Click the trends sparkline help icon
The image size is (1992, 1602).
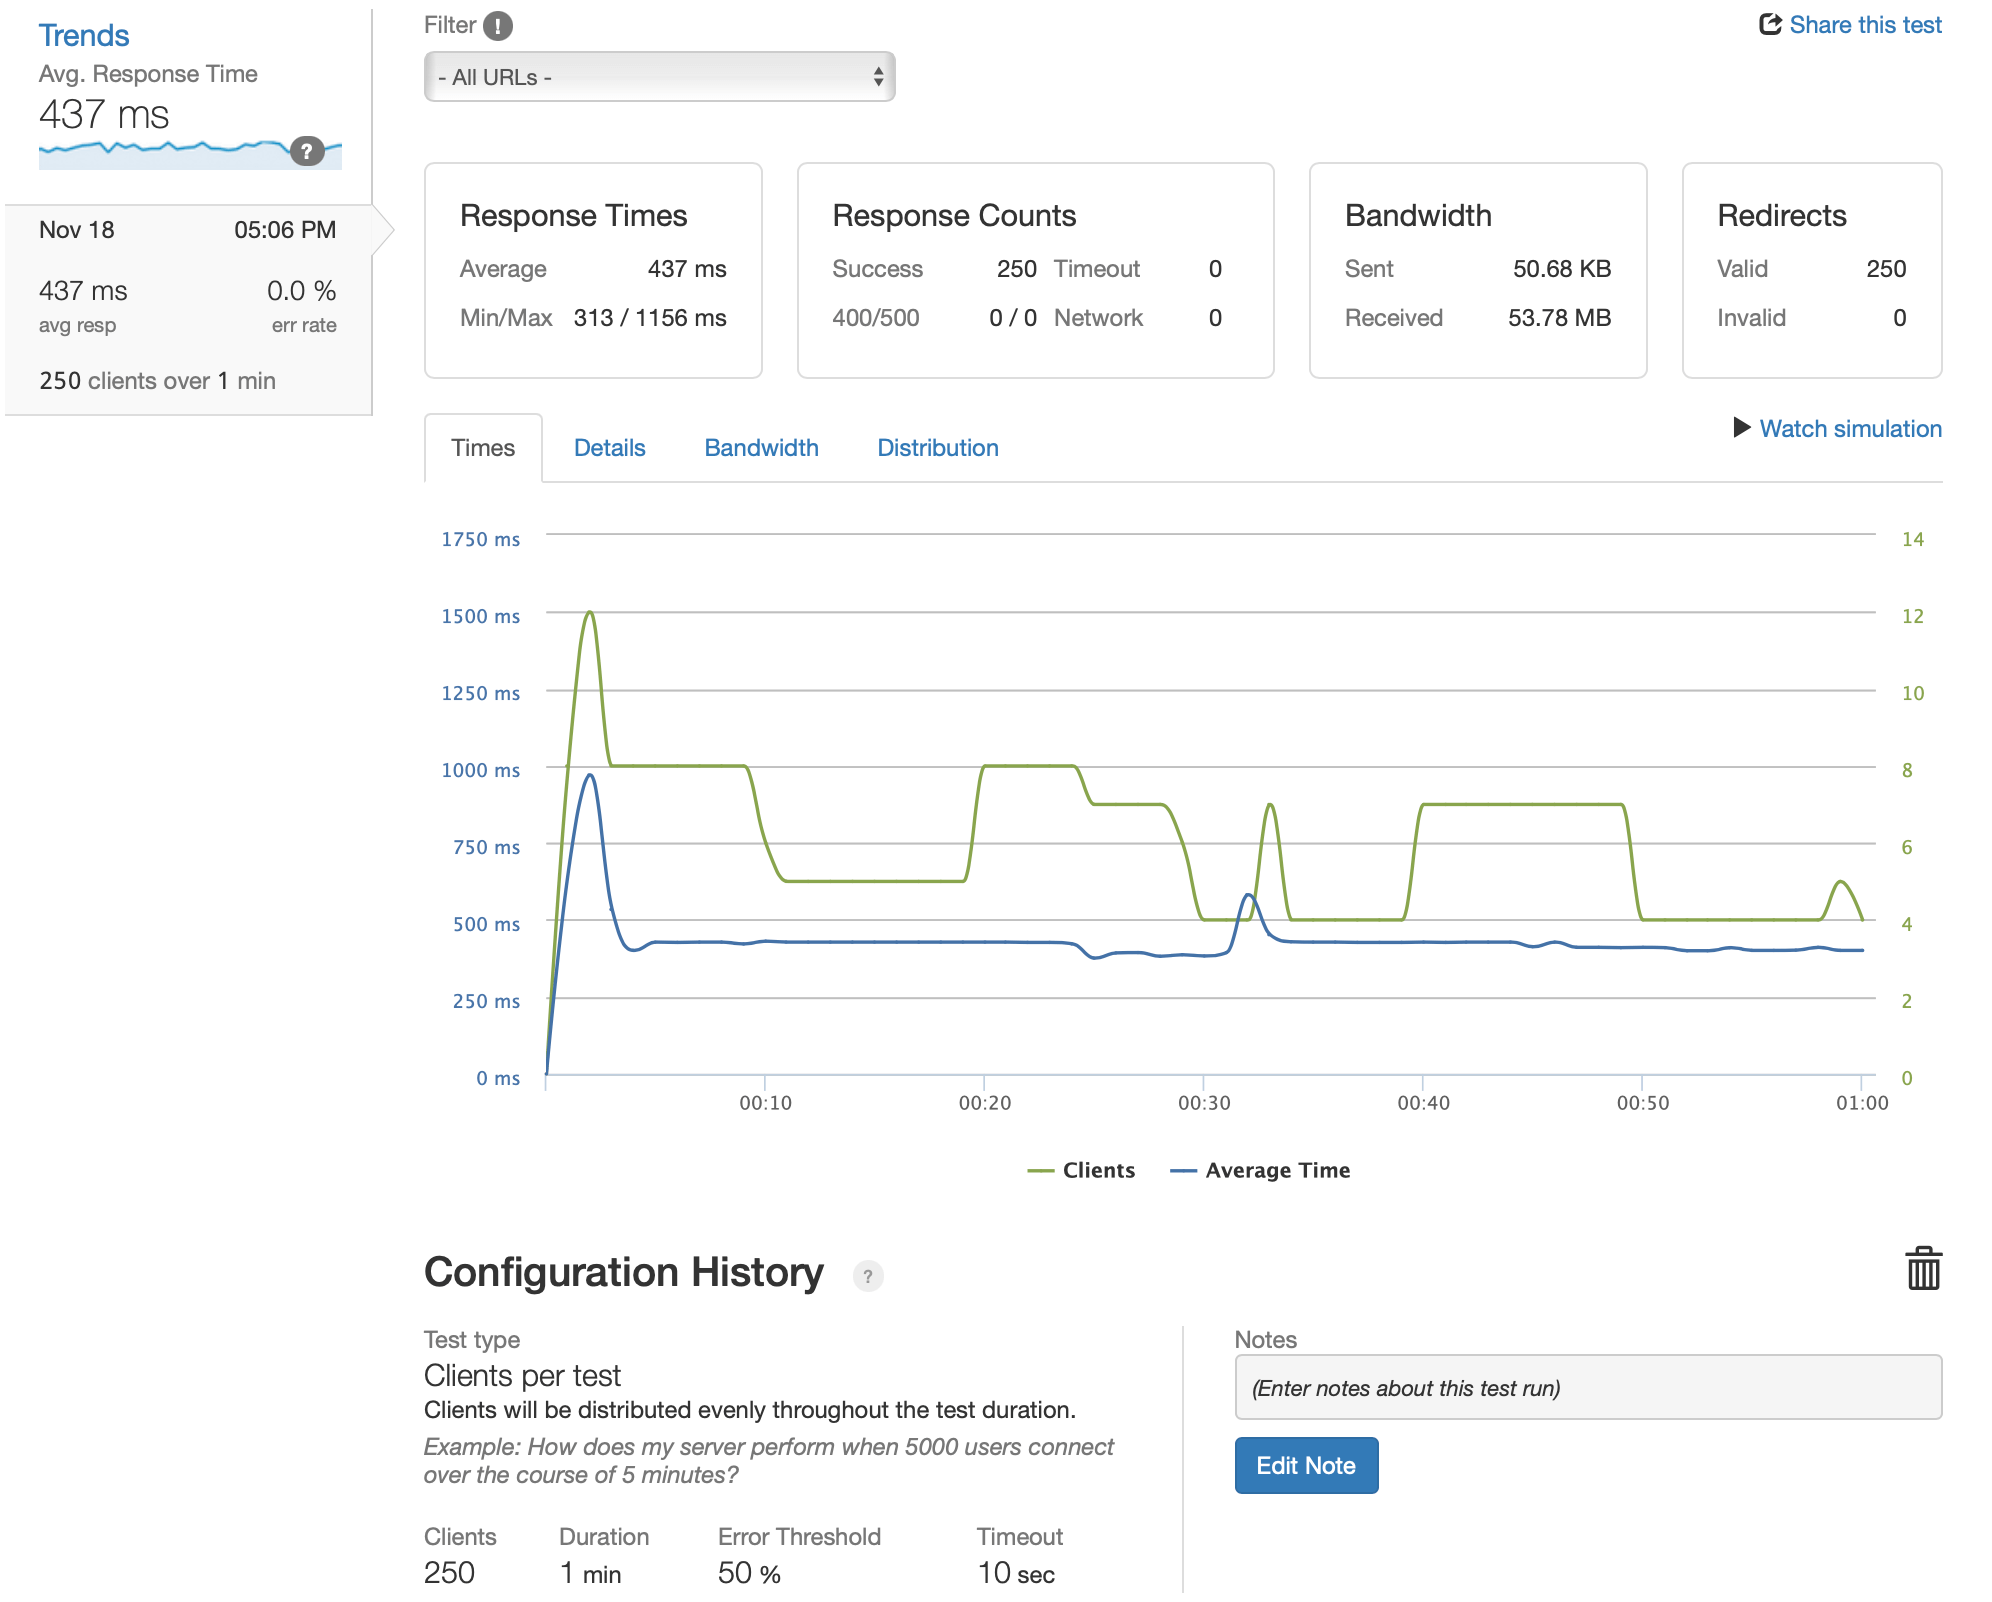(x=307, y=152)
